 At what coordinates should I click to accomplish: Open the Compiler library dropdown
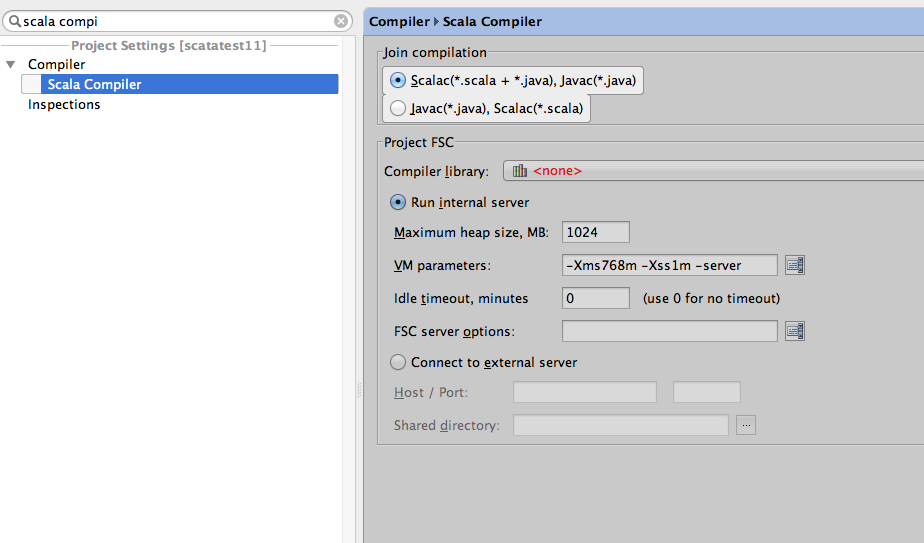click(x=713, y=171)
